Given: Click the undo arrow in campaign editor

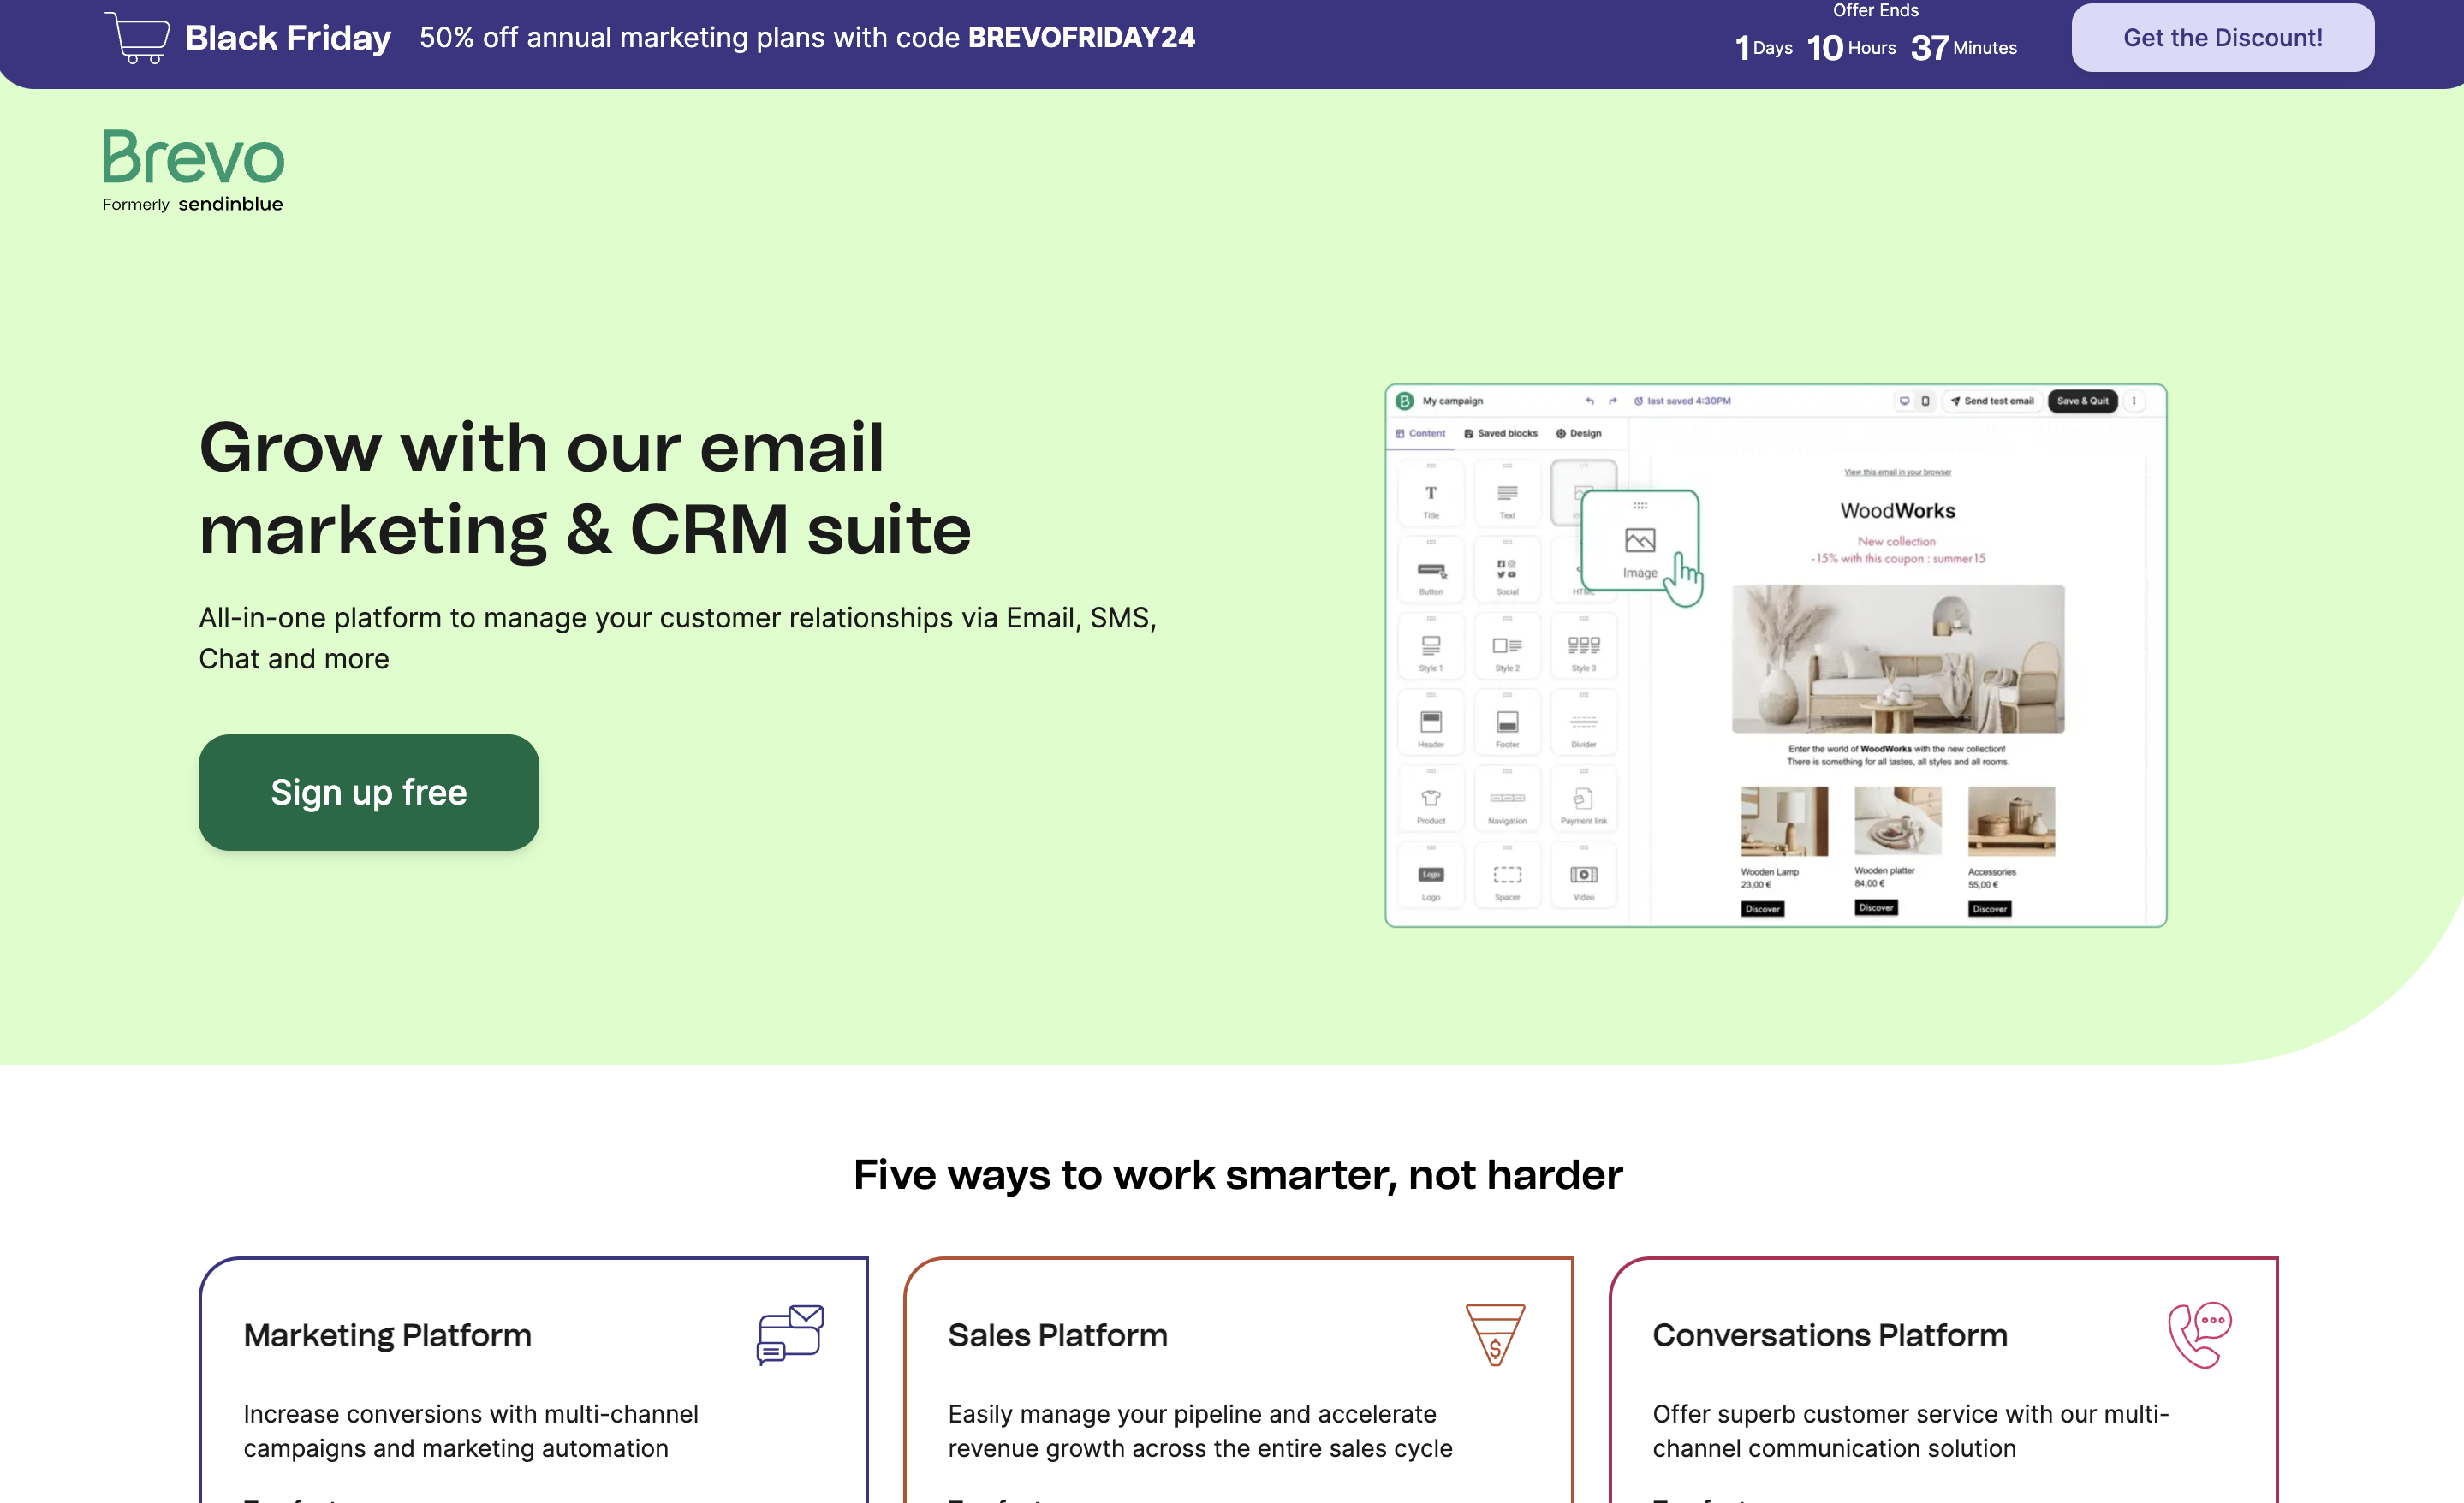Looking at the screenshot, I should point(1589,401).
